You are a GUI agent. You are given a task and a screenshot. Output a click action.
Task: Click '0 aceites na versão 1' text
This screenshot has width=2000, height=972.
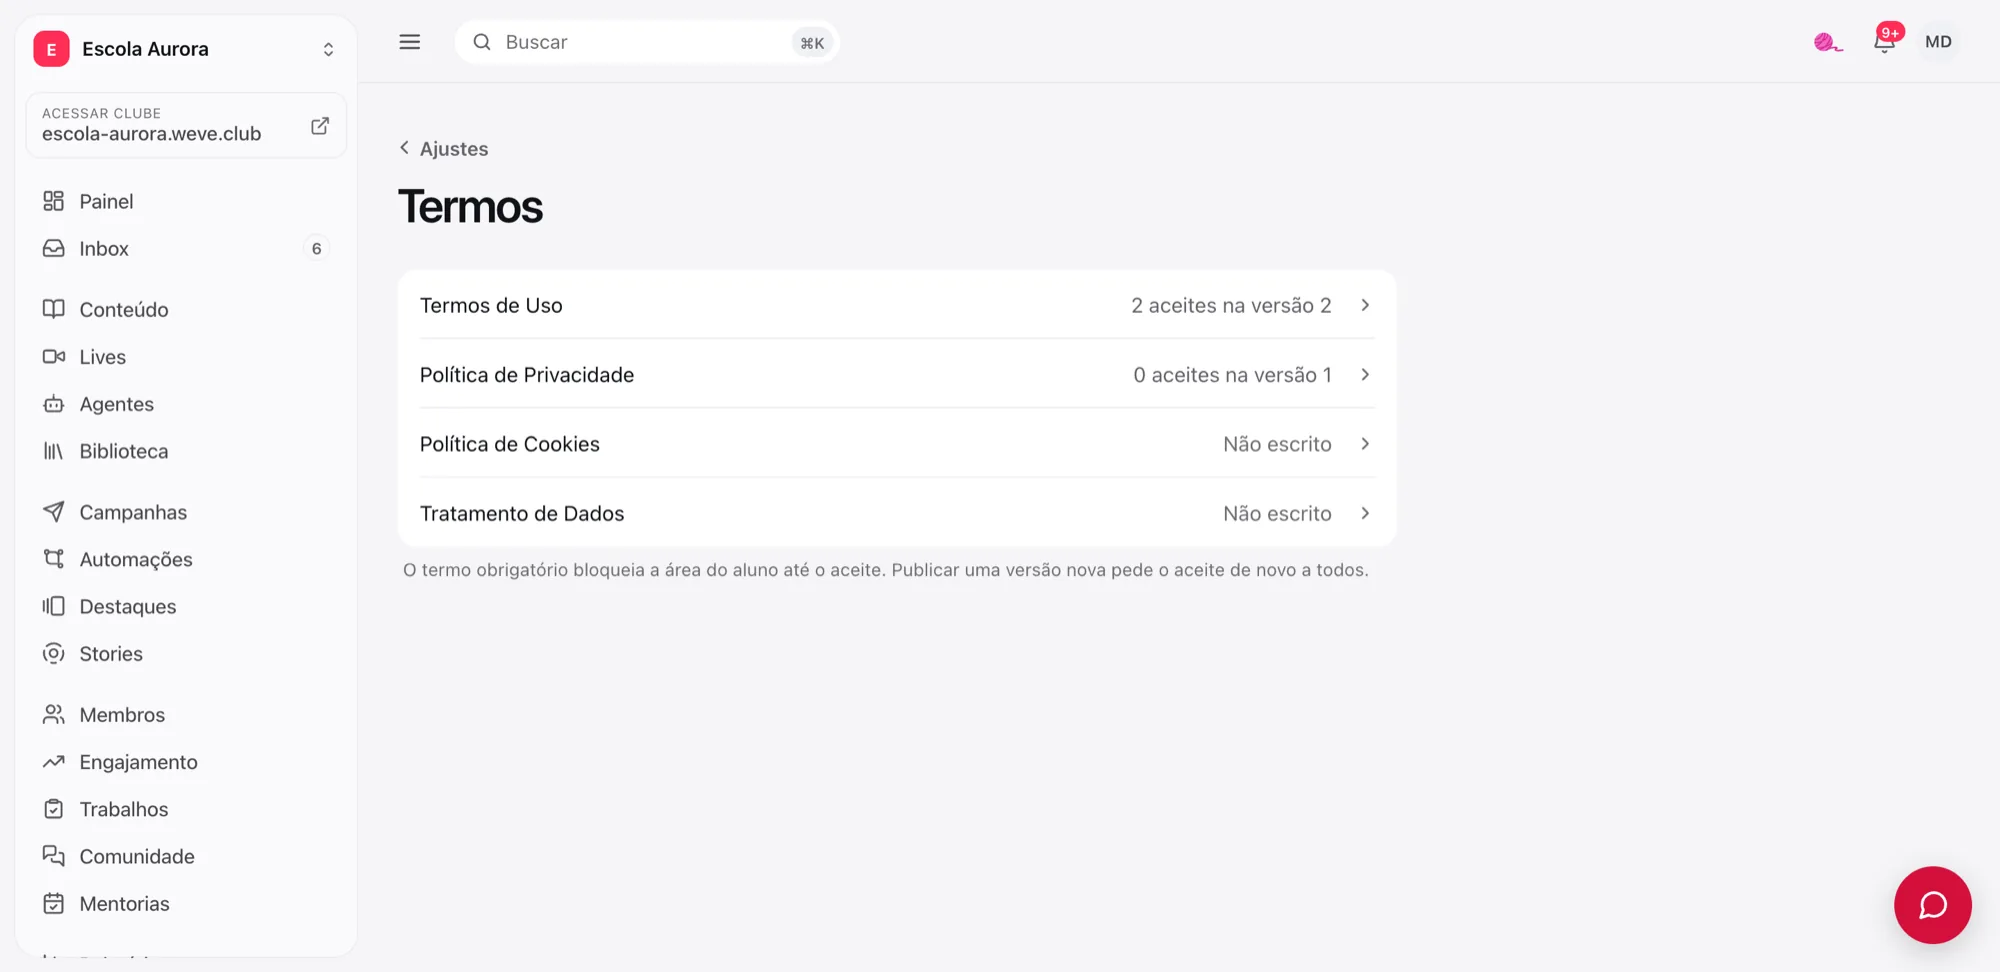[x=1232, y=374]
